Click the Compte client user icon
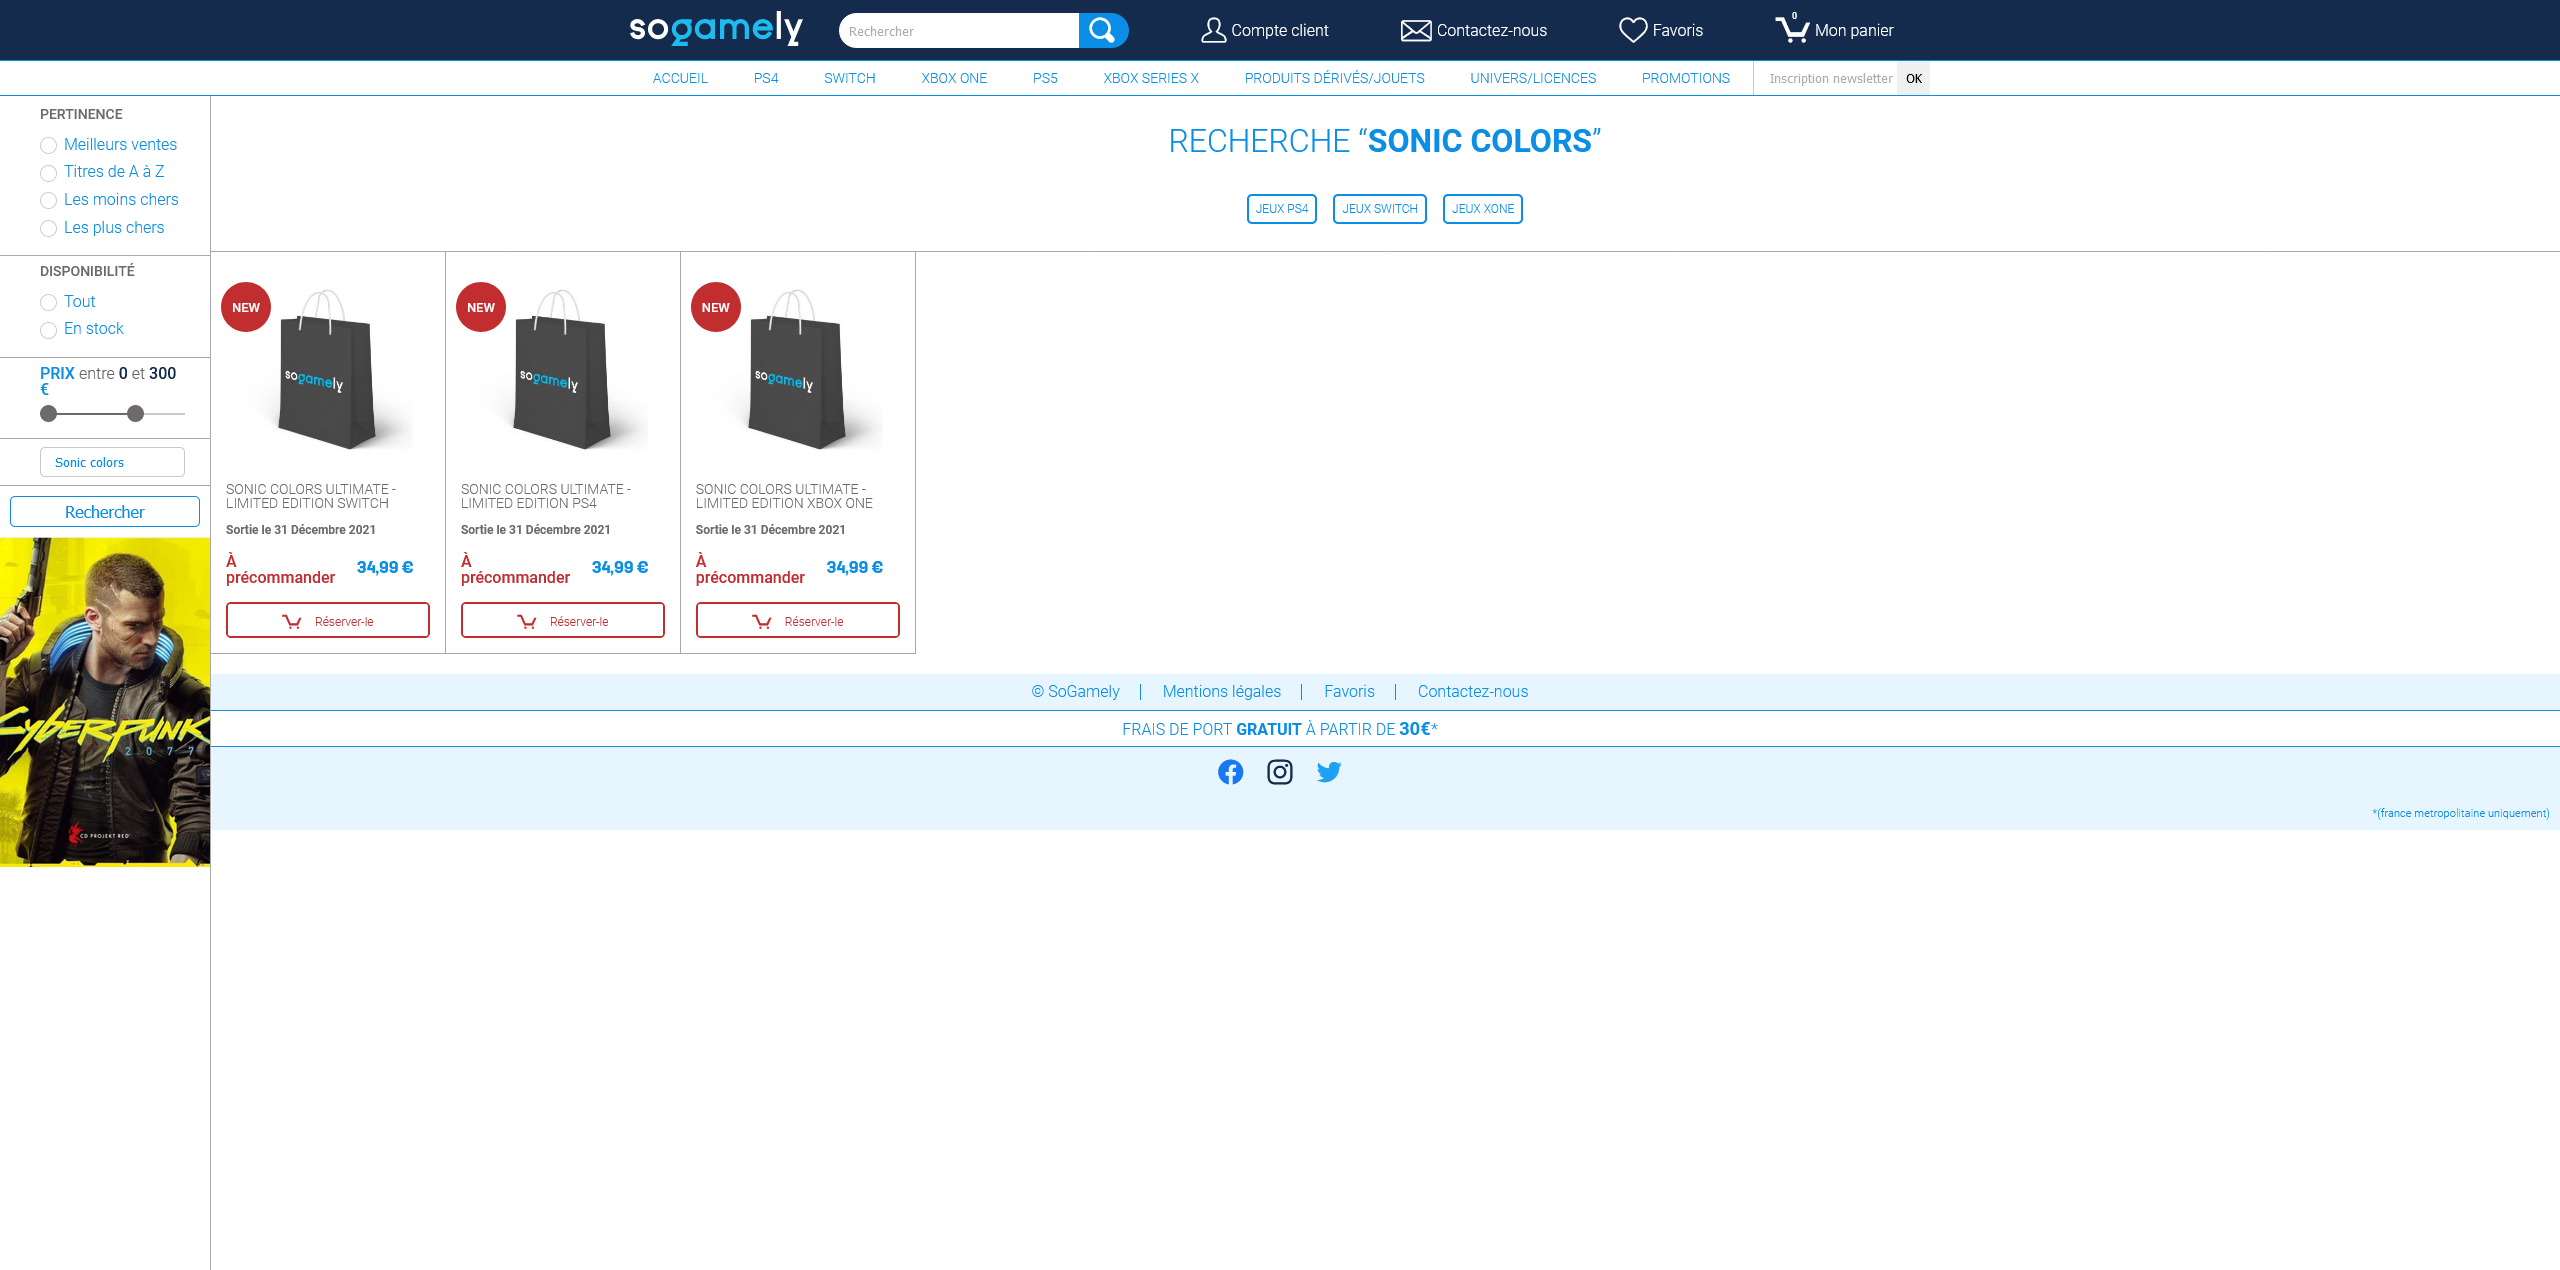 coord(1208,29)
